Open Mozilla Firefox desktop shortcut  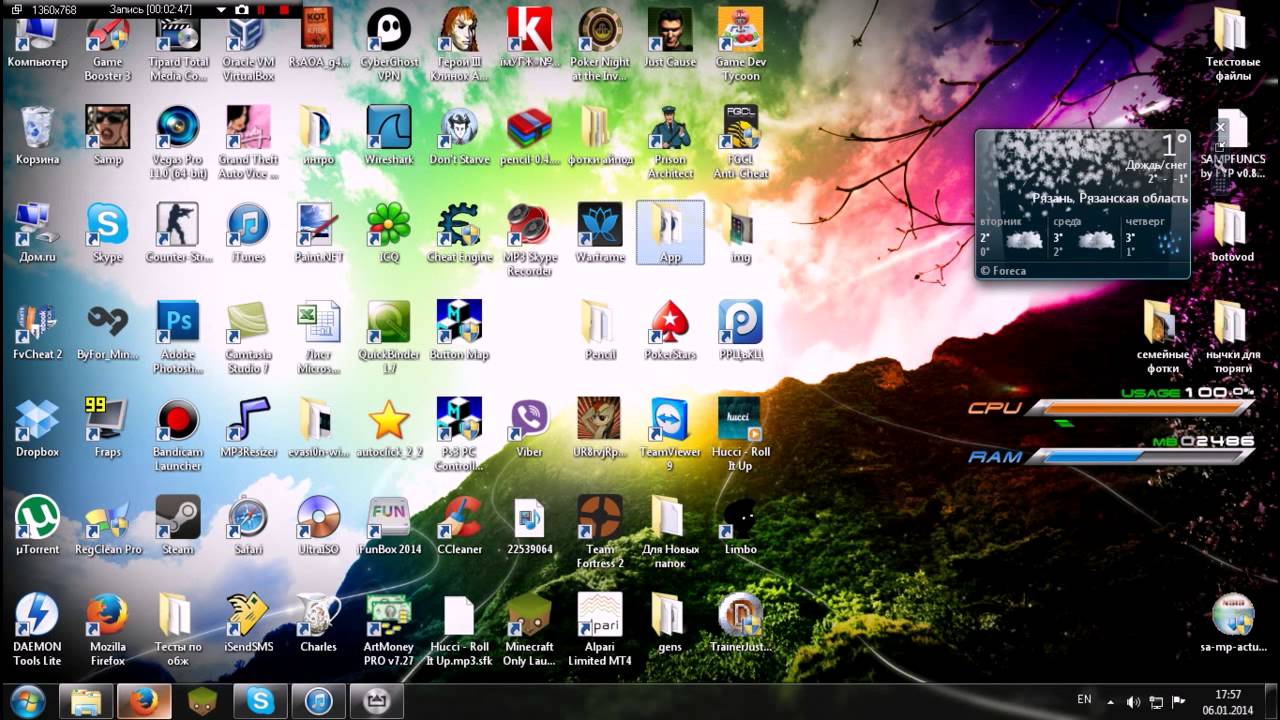[x=107, y=630]
